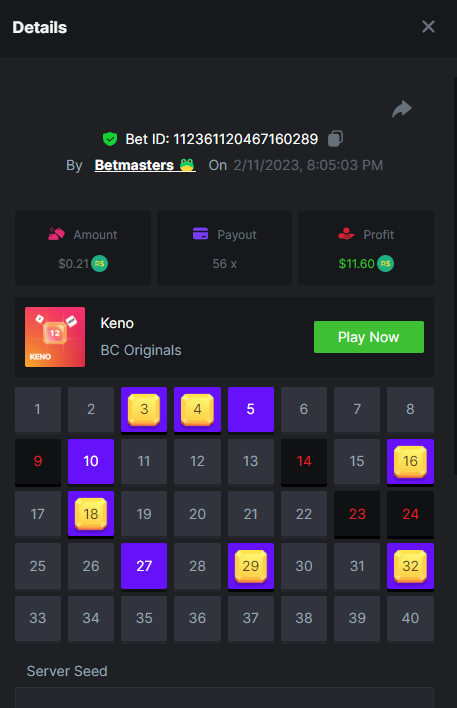457x708 pixels.
Task: Copy the Bet ID with clipboard icon
Action: (335, 139)
